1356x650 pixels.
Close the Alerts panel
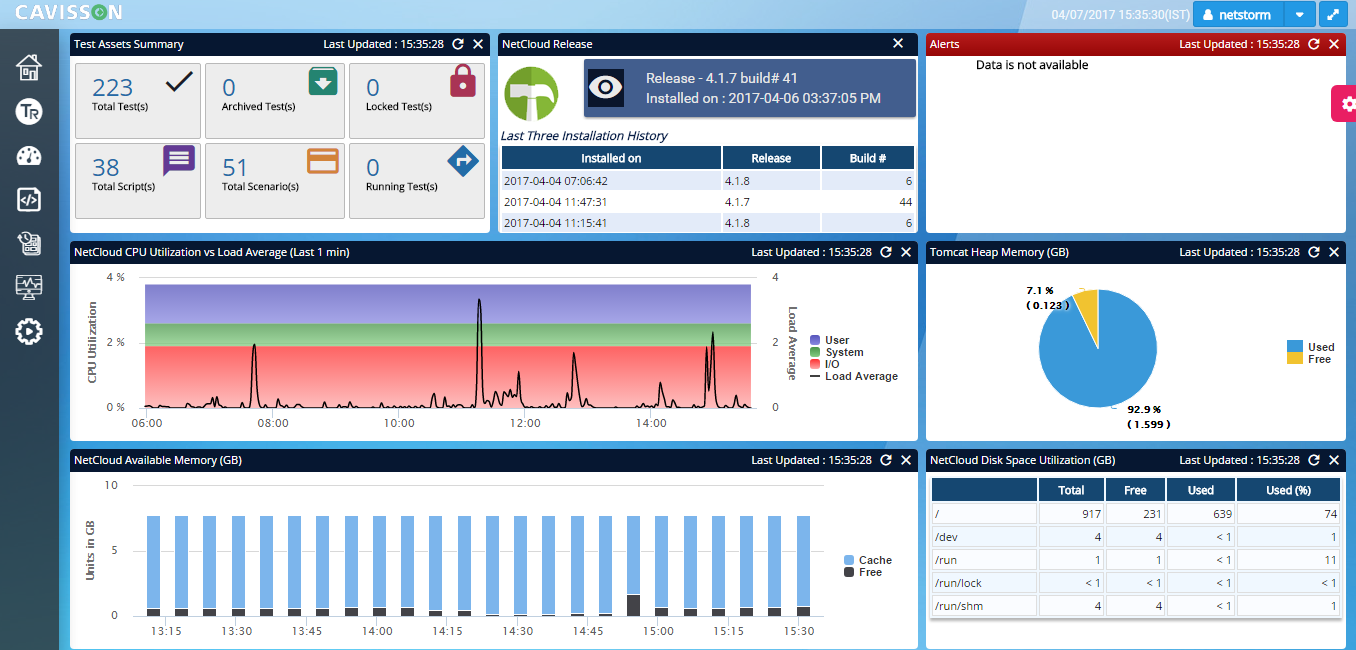pyautogui.click(x=1334, y=44)
